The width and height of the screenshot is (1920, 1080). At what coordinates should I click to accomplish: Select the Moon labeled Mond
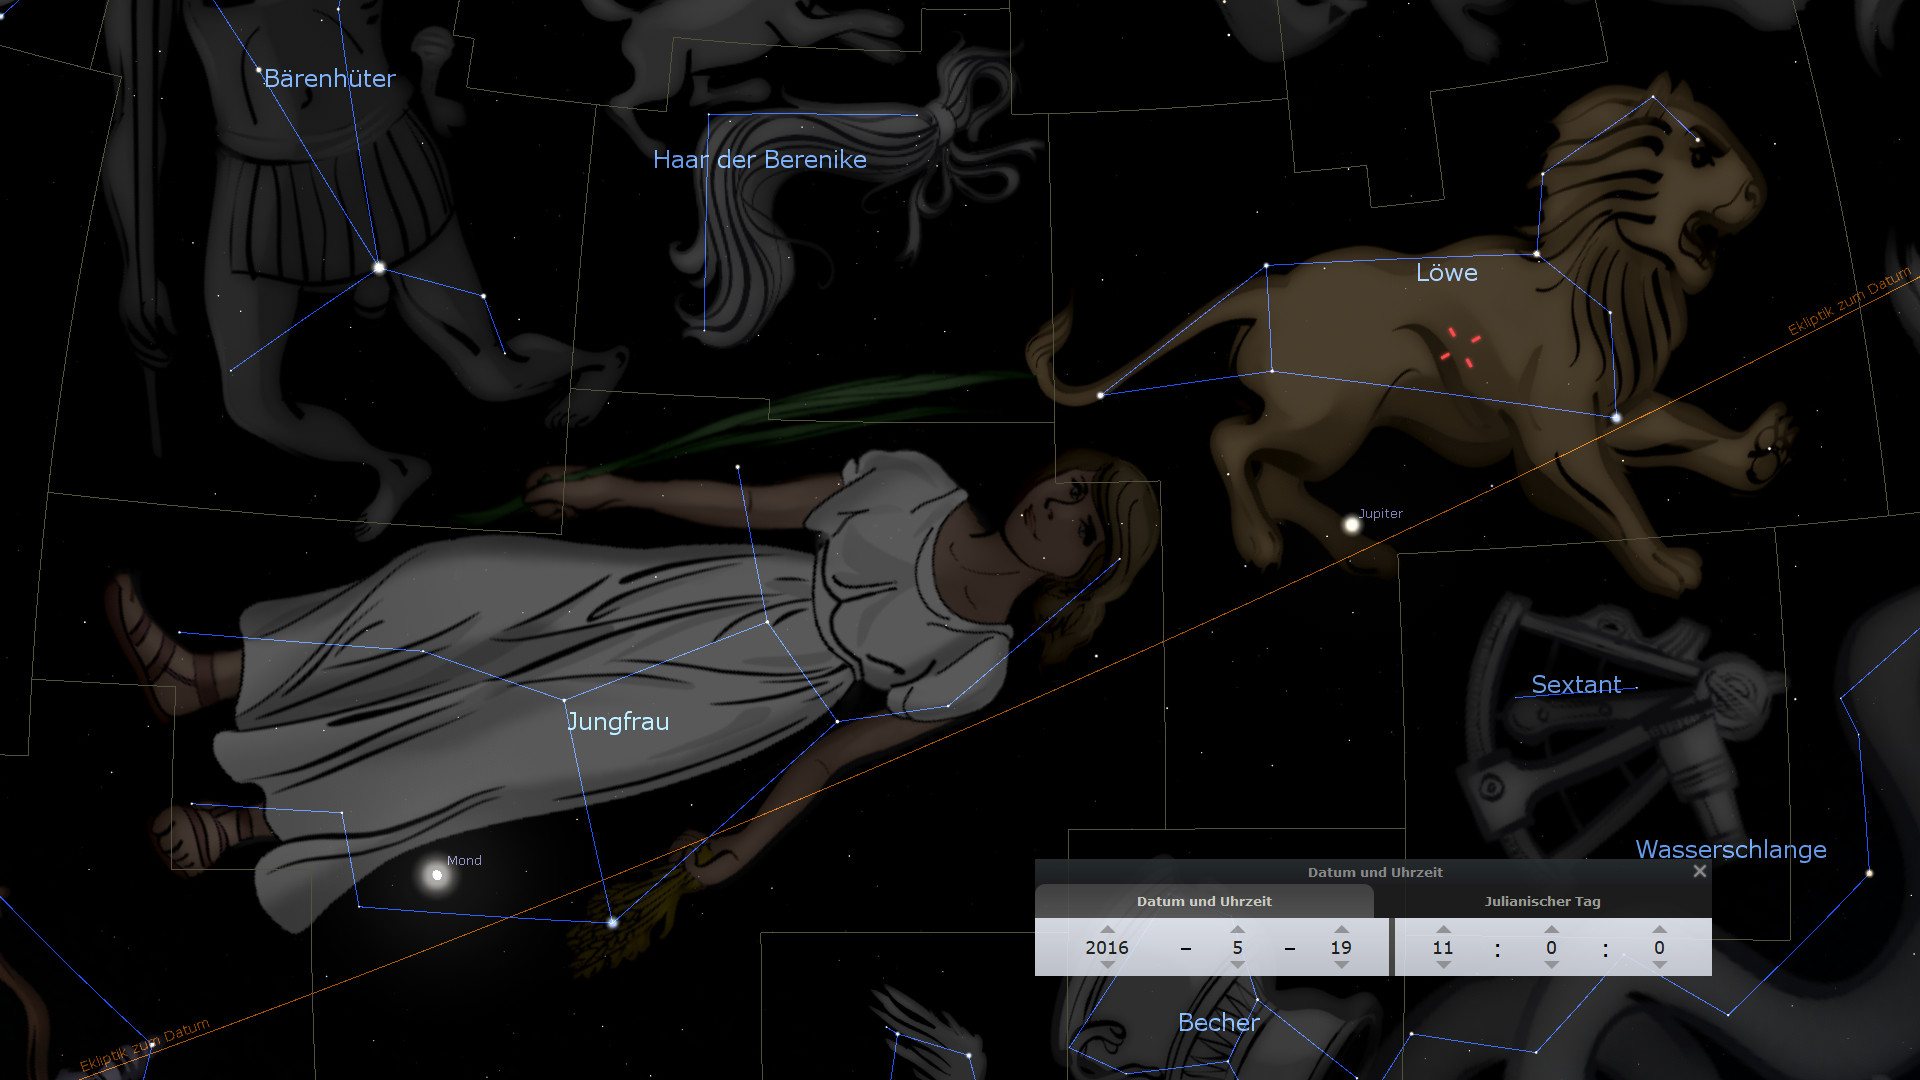point(437,875)
